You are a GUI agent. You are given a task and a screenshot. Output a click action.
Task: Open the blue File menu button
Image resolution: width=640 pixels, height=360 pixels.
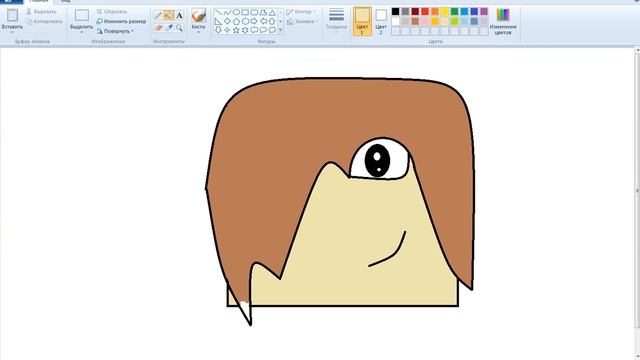click(x=11, y=2)
